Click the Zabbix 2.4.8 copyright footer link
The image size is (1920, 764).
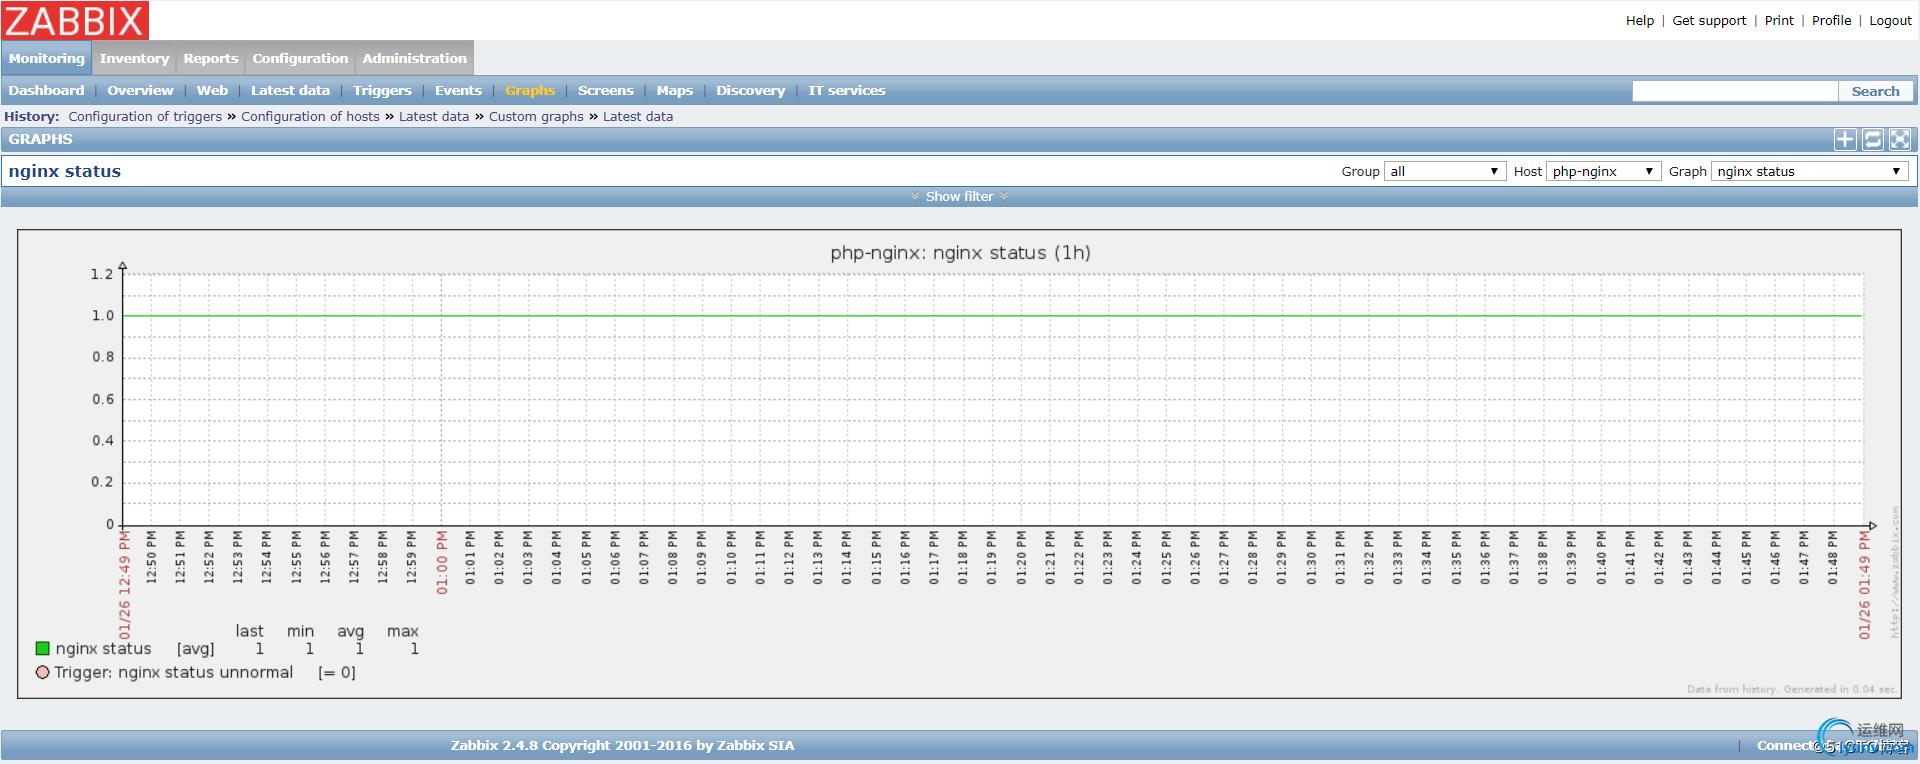coord(622,745)
